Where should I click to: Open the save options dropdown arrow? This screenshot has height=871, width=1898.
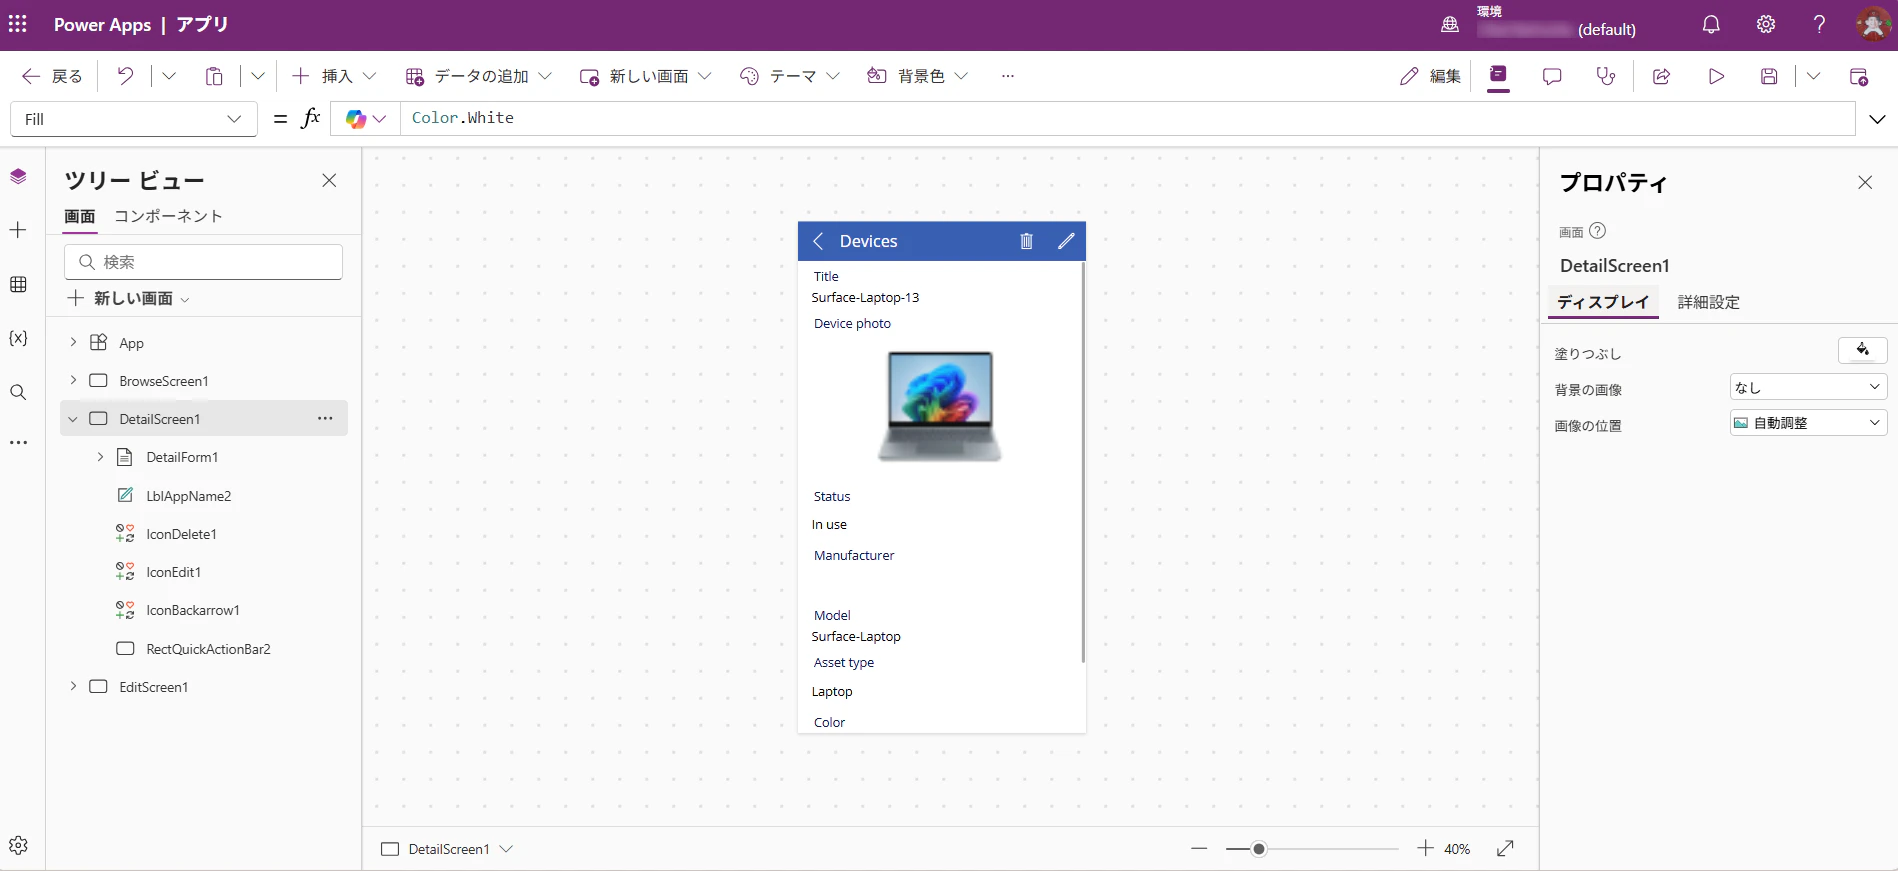click(x=1813, y=76)
